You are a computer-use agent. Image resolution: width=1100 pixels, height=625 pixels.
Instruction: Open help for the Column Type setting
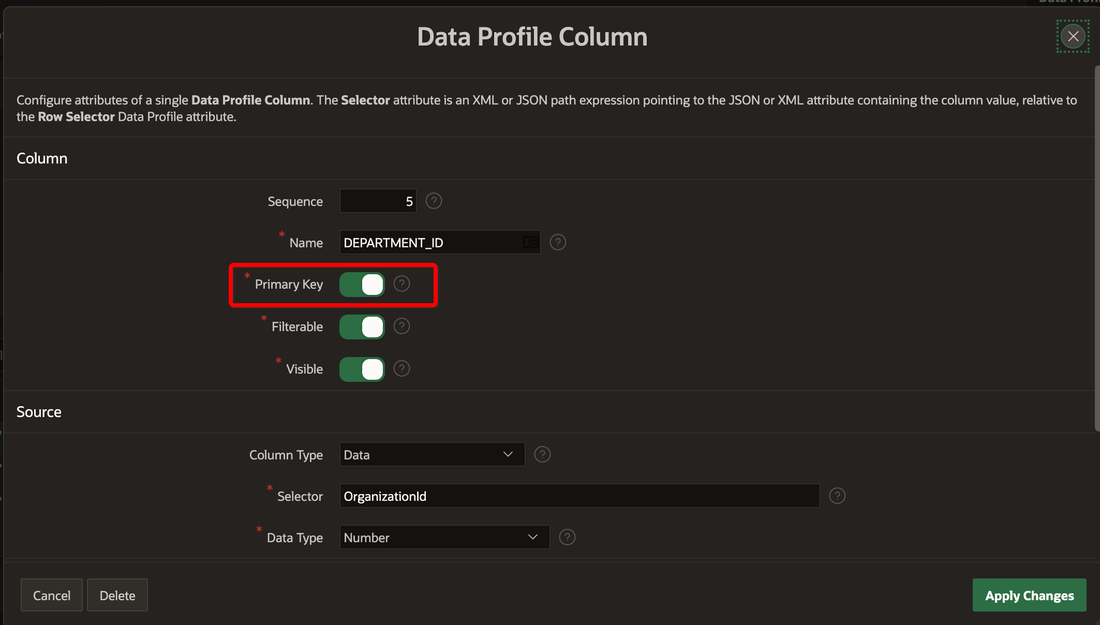pos(541,454)
